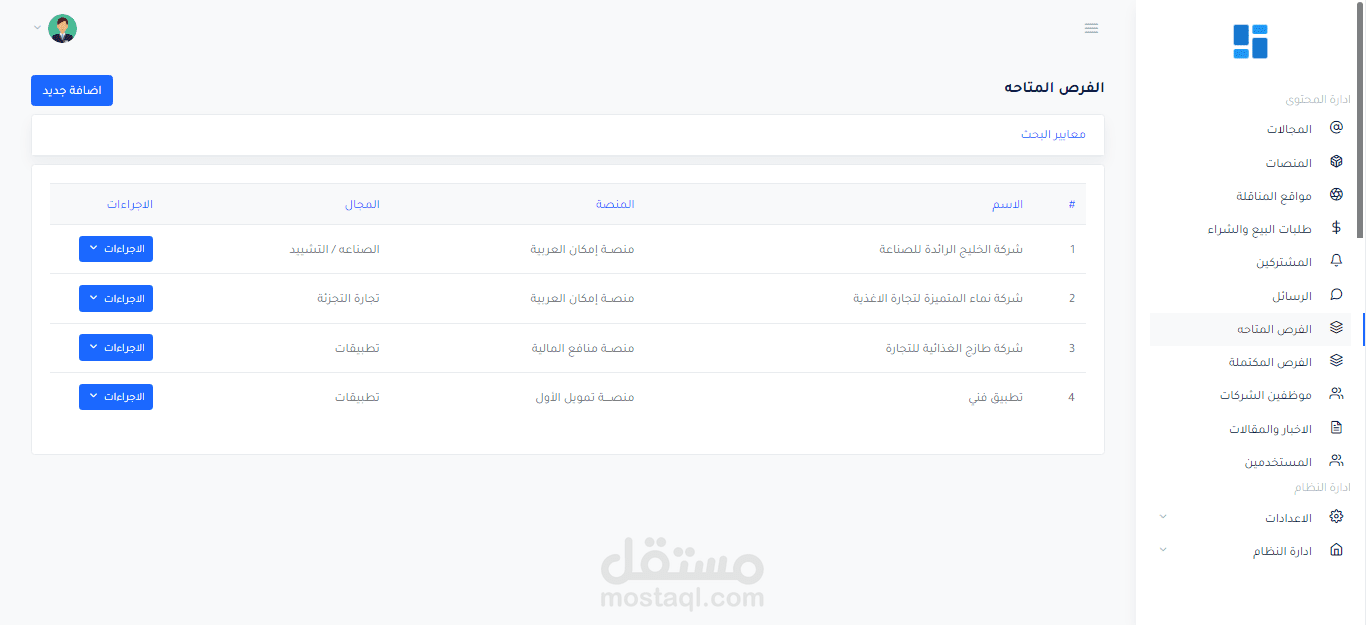Viewport: 1366px width, 625px height.
Task: Expand the معايير البحث search criteria panel
Action: pos(1053,134)
